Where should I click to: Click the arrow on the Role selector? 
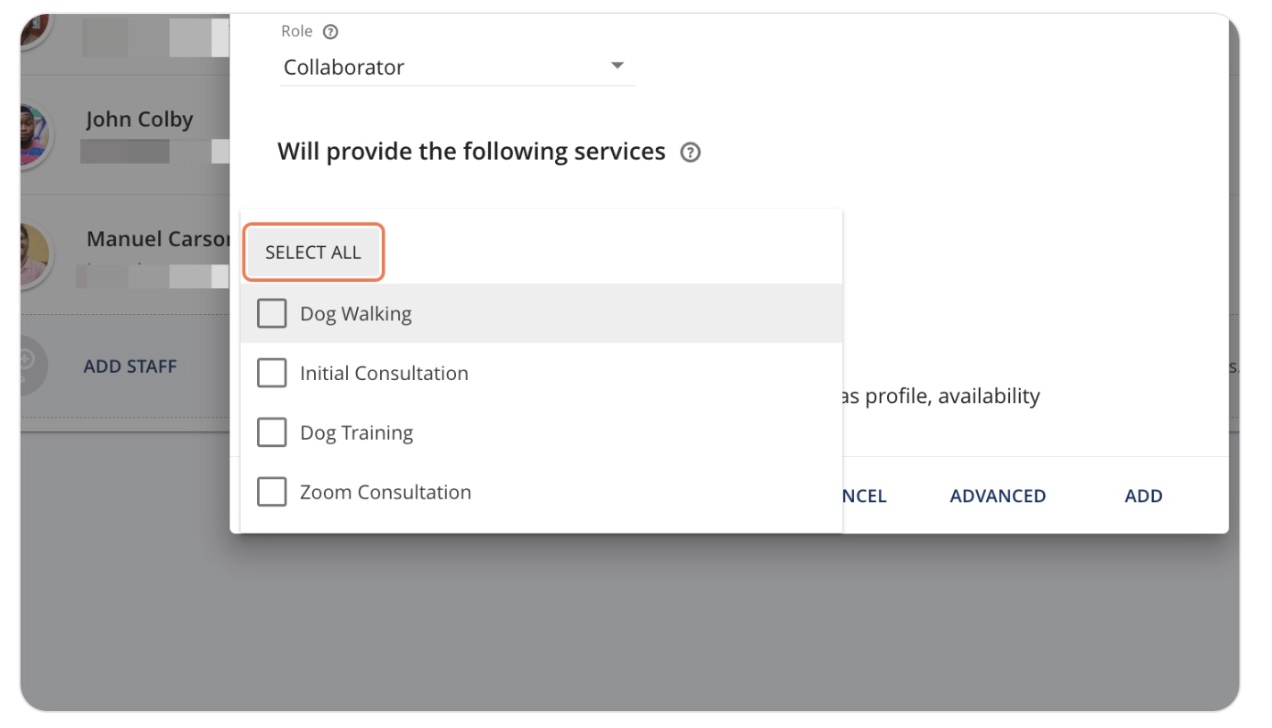point(617,67)
